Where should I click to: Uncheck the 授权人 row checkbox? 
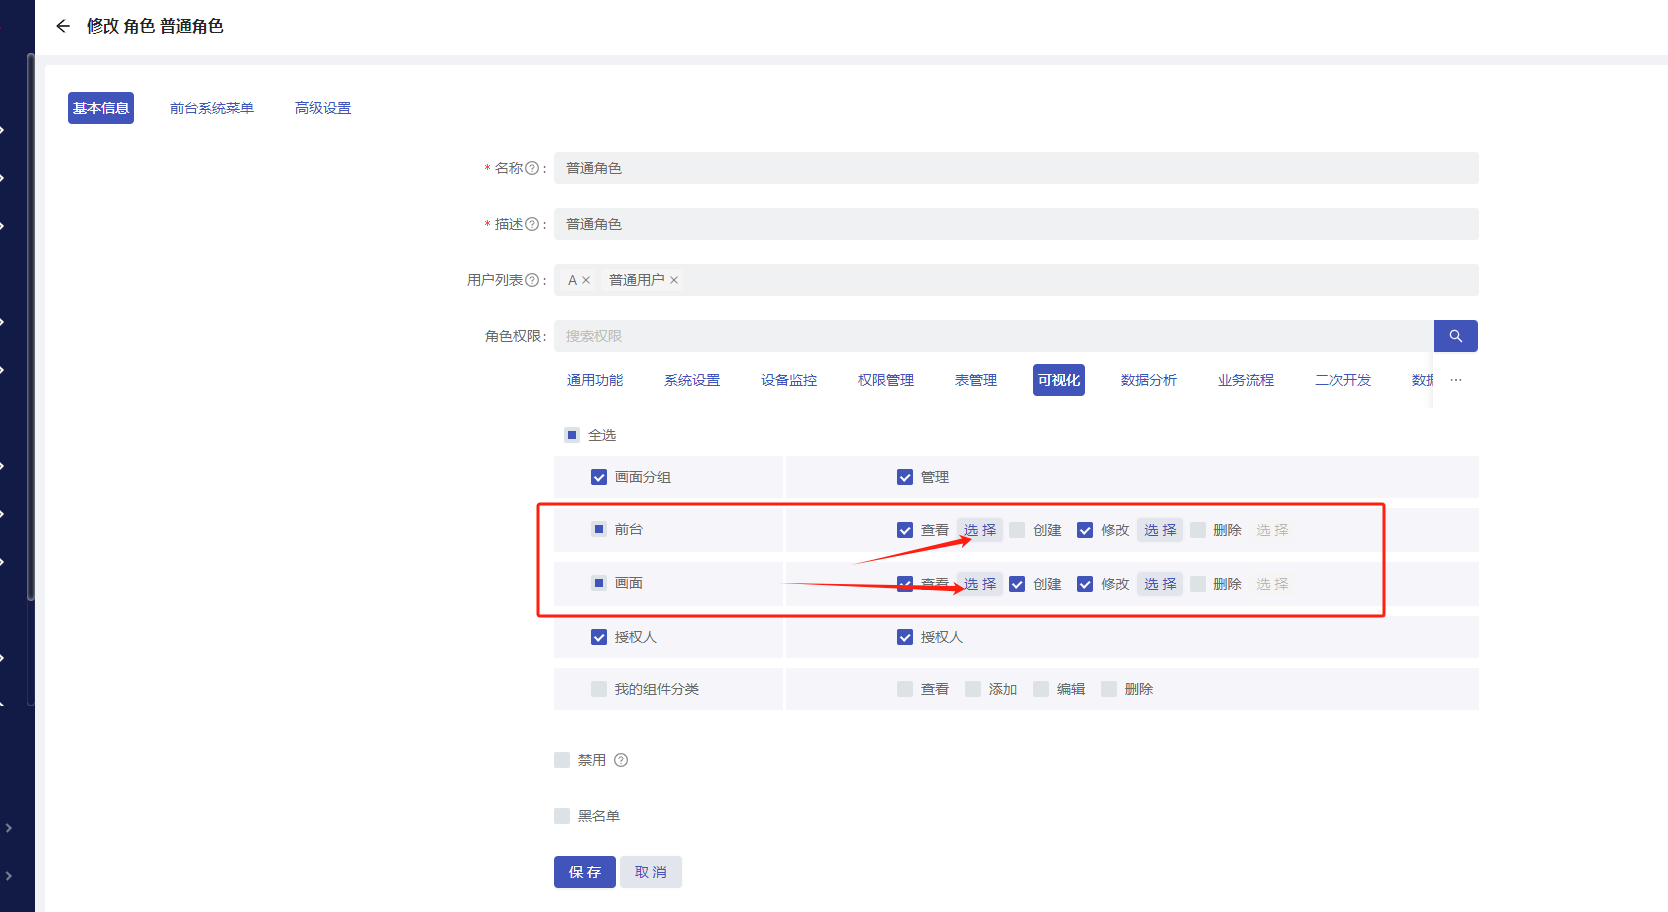coord(599,637)
